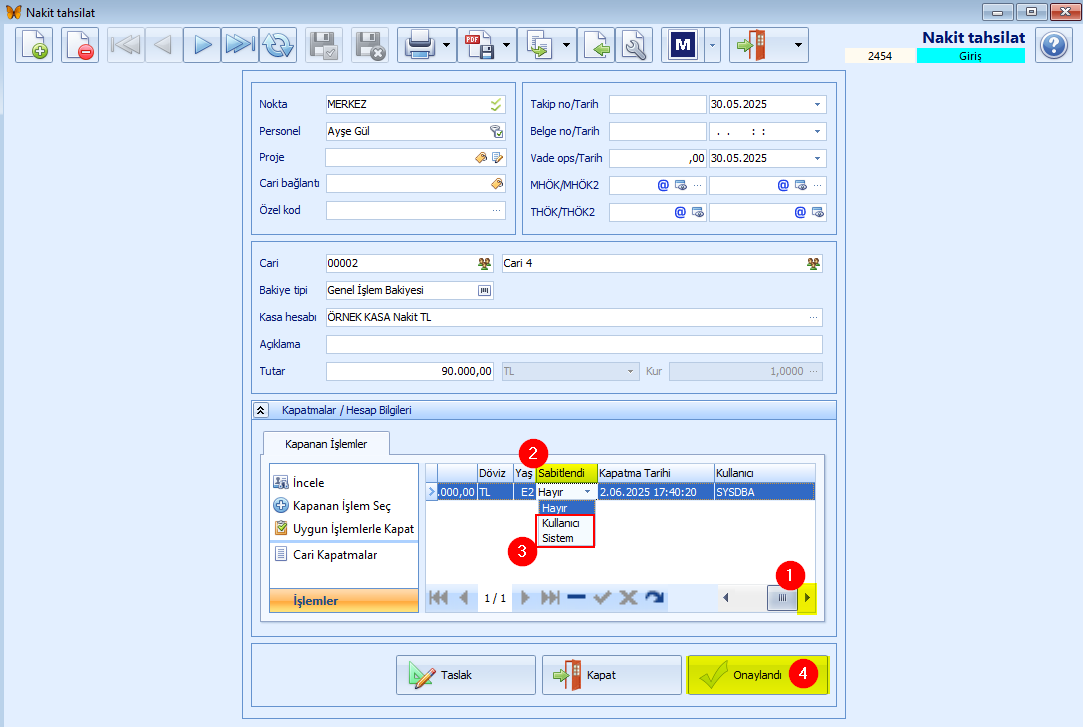Click the Nokta field checkmark icon
Screen dimensions: 1083x727
click(x=496, y=104)
